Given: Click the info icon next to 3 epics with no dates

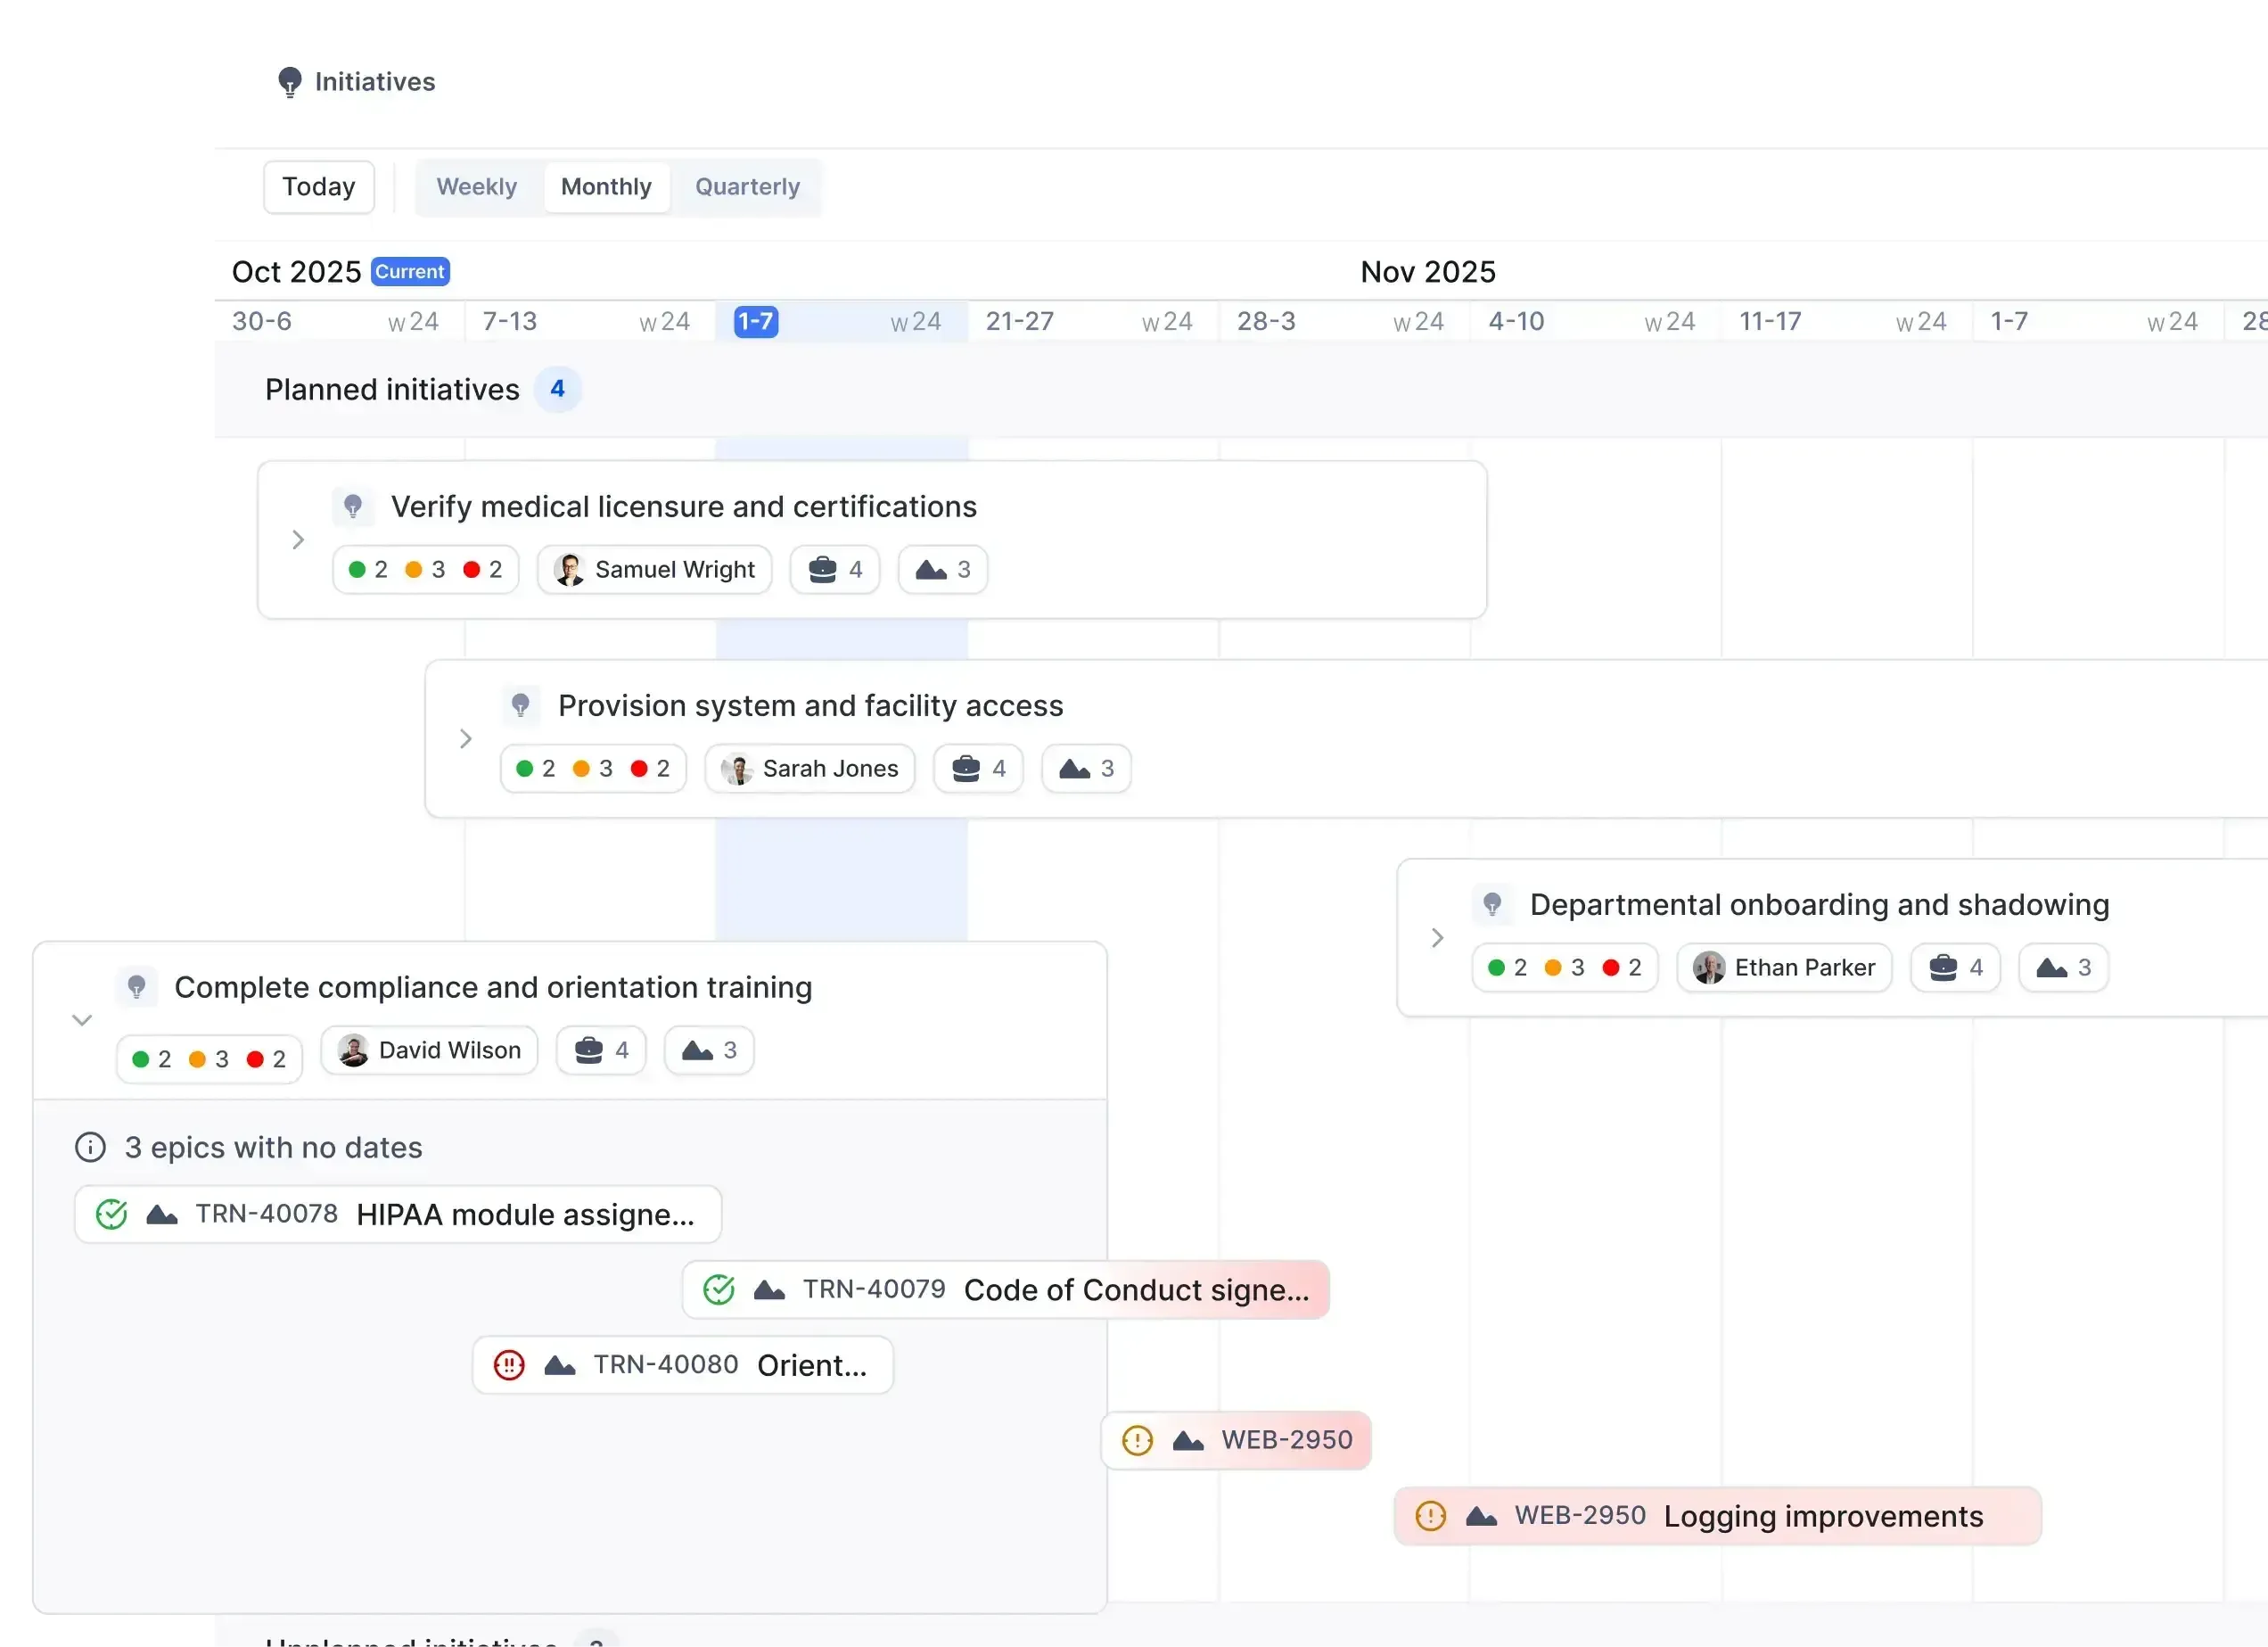Looking at the screenshot, I should [90, 1147].
